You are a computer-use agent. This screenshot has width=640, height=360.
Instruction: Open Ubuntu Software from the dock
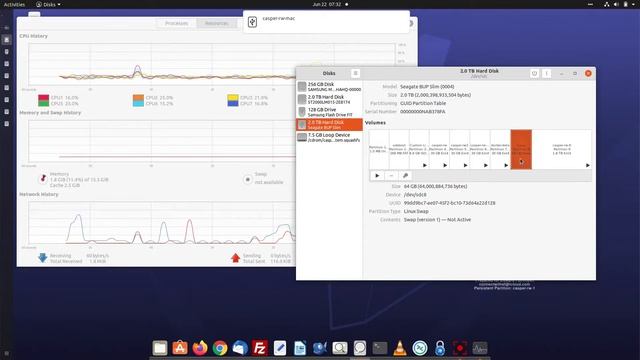tap(180, 348)
